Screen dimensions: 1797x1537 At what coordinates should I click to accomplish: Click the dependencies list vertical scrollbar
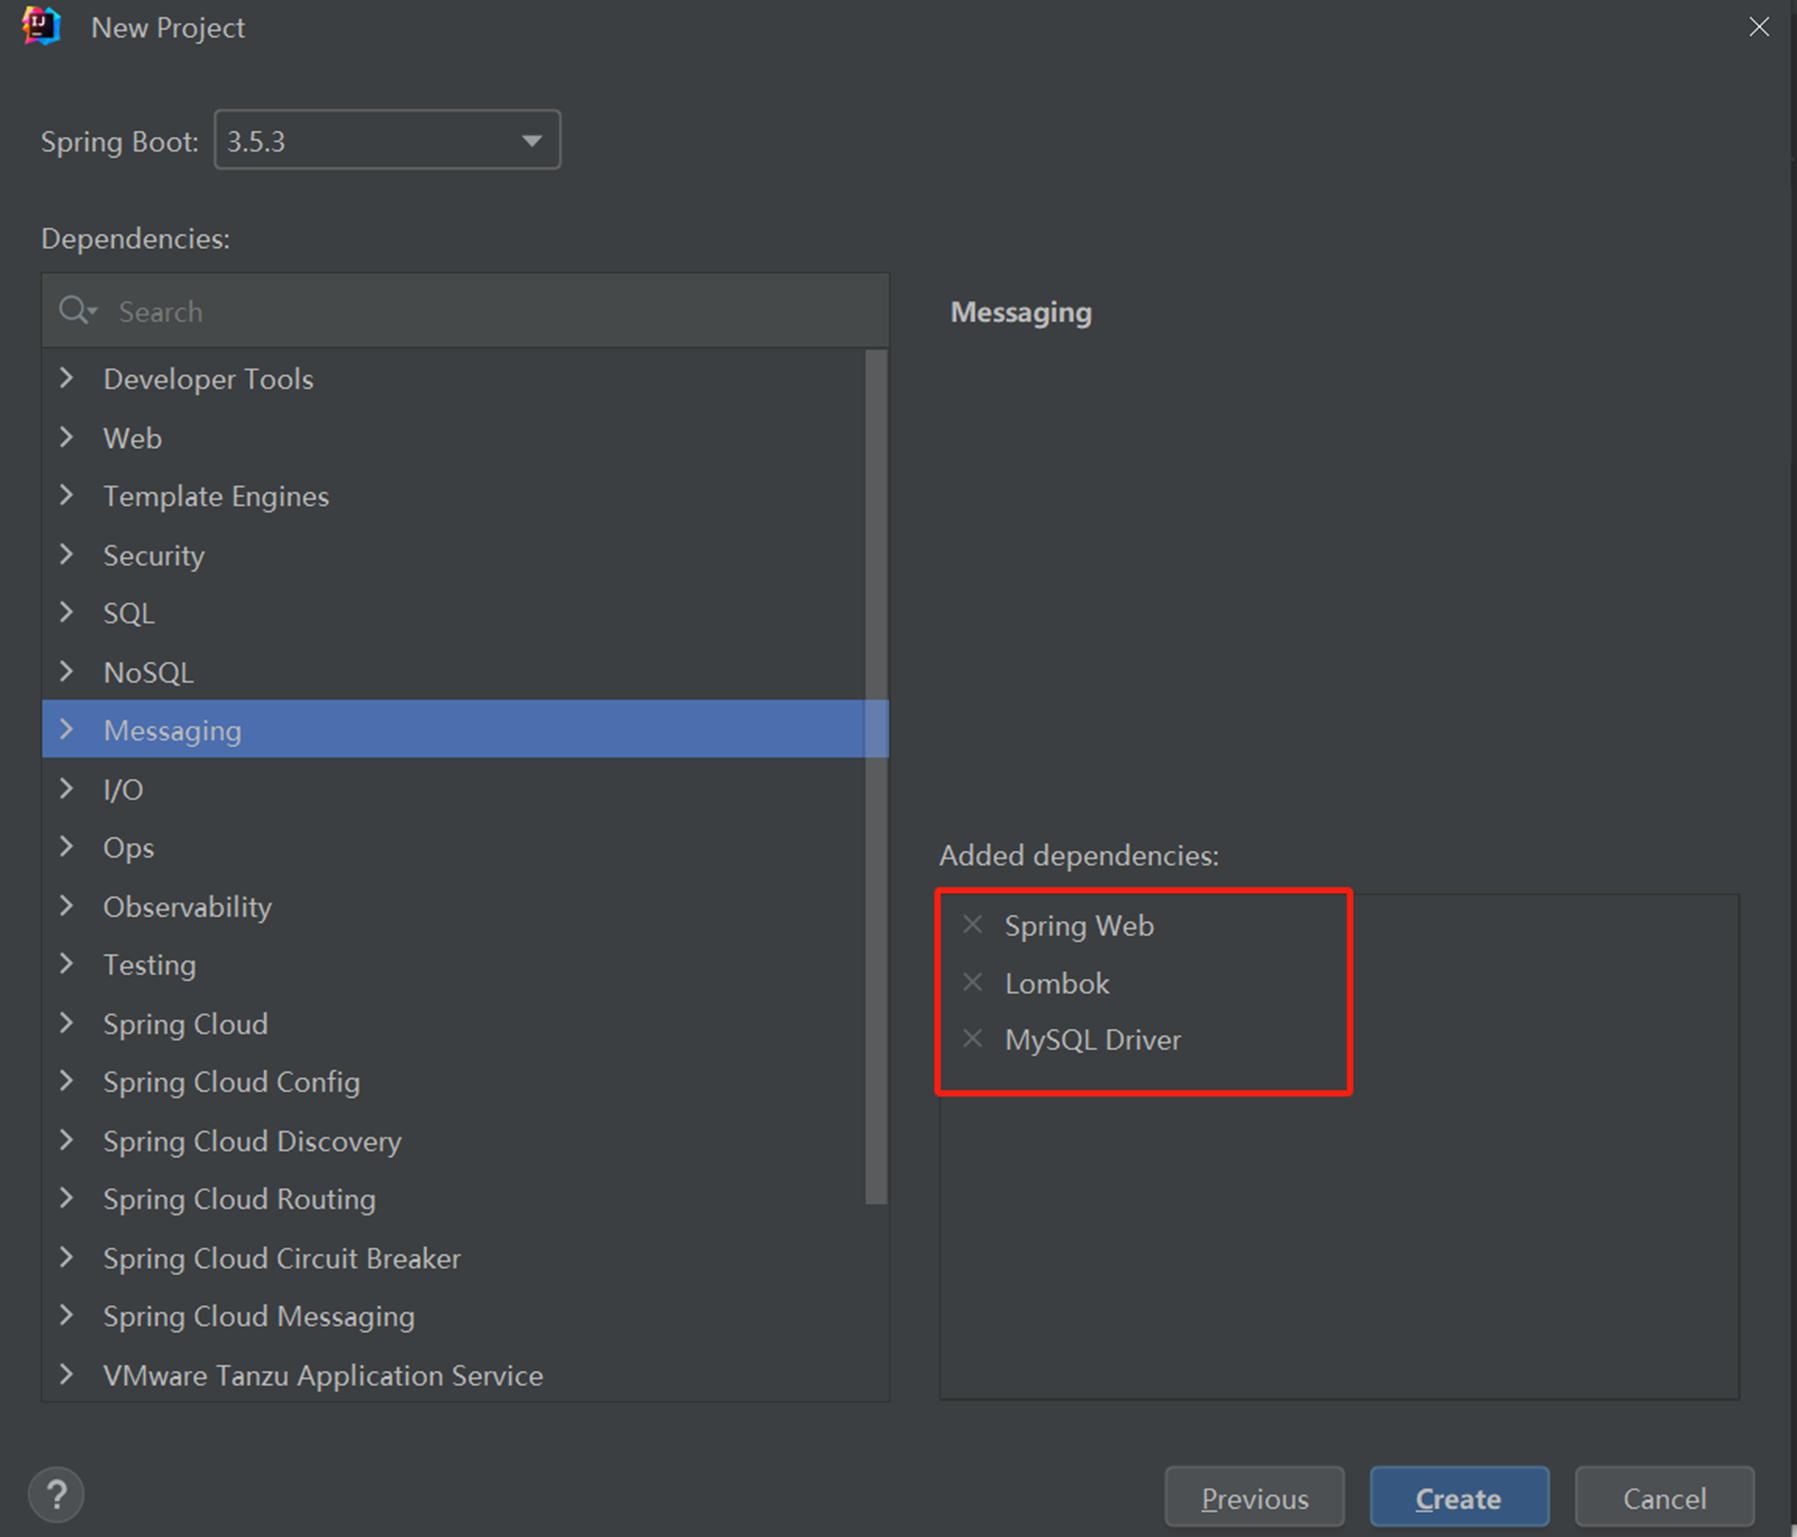876,776
